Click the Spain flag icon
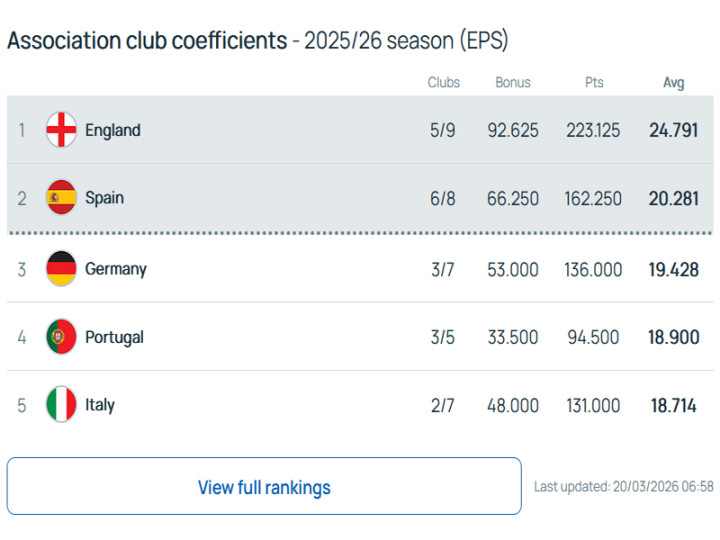Viewport: 720px width, 540px height. pos(61,197)
